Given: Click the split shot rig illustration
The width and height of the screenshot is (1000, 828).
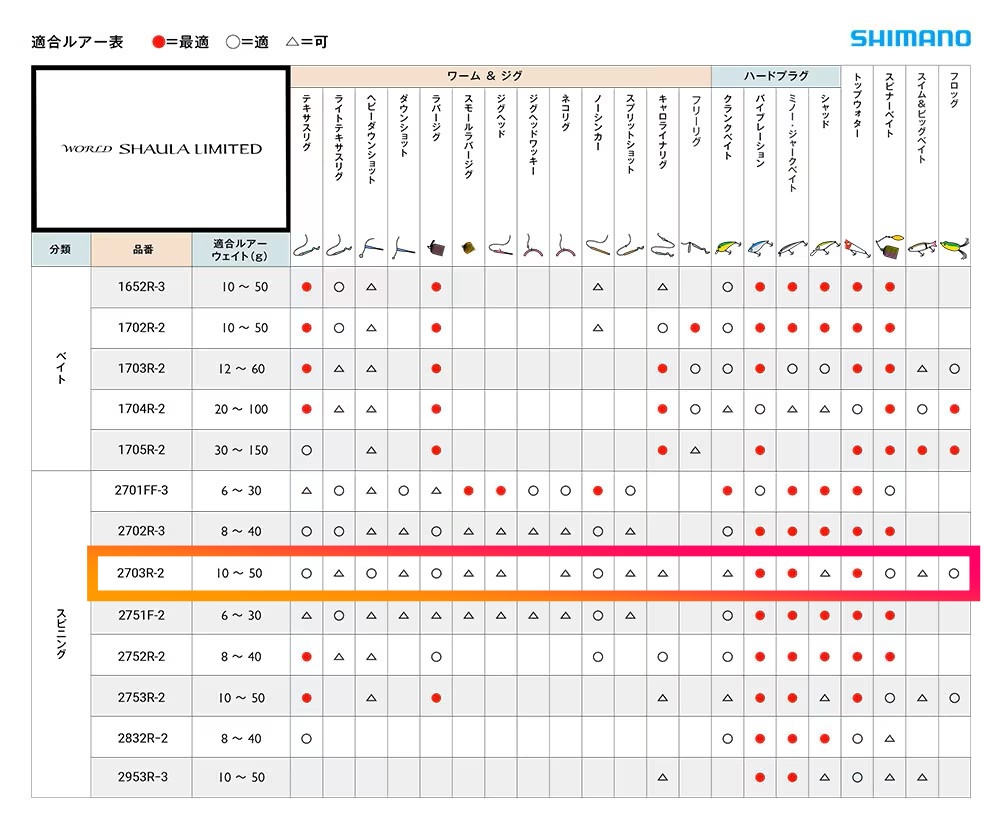Looking at the screenshot, I should [630, 246].
